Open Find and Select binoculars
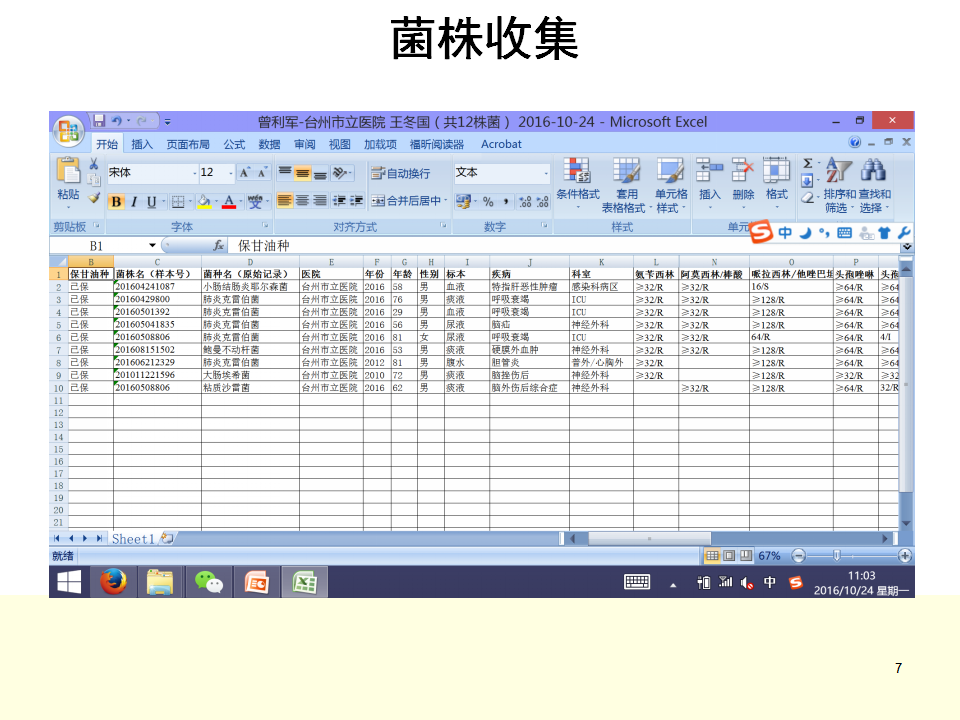This screenshot has width=960, height=720. pos(874,184)
